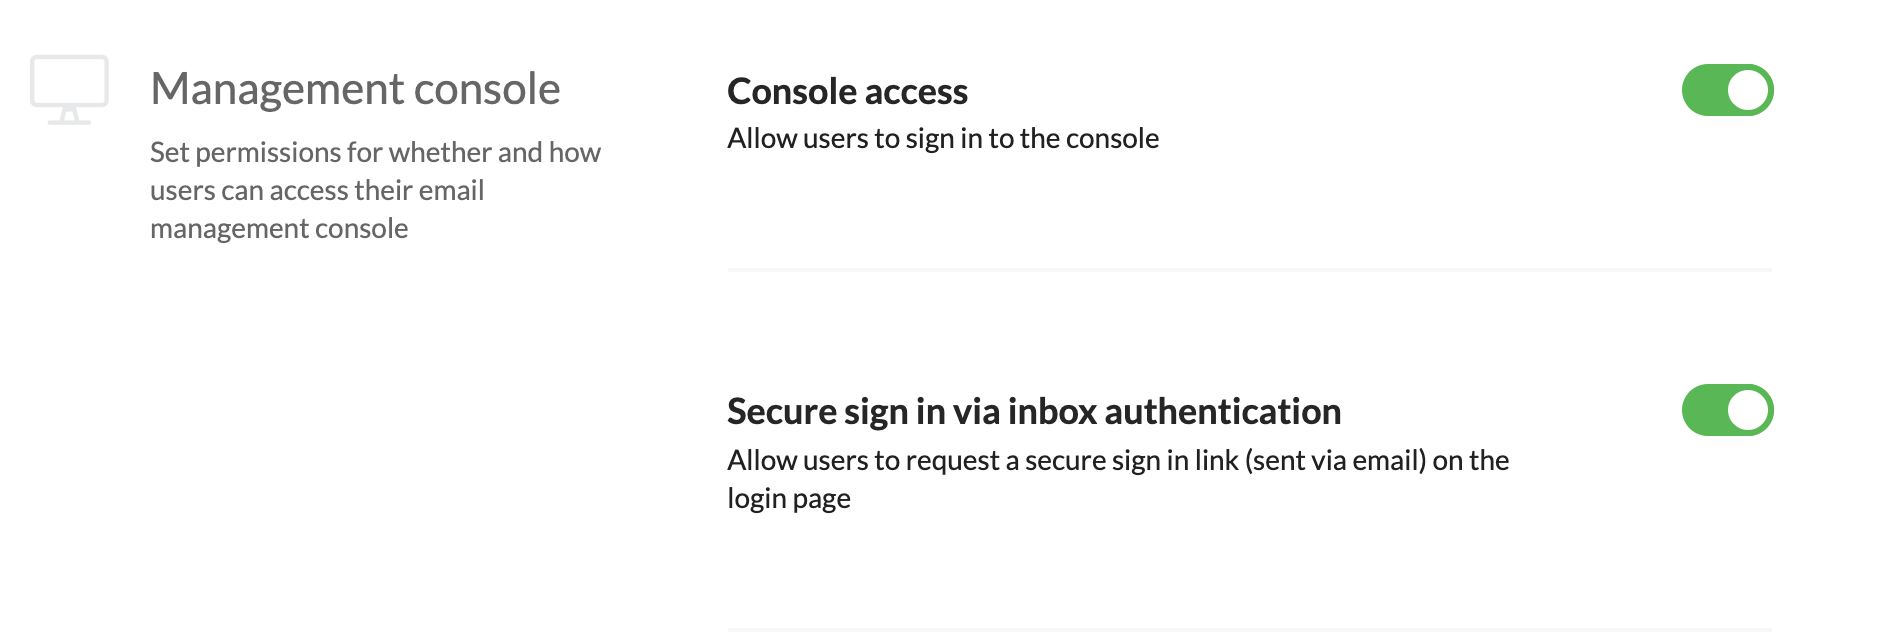Click the word 'console' in Management console heading
The image size is (1878, 644).
(x=487, y=89)
